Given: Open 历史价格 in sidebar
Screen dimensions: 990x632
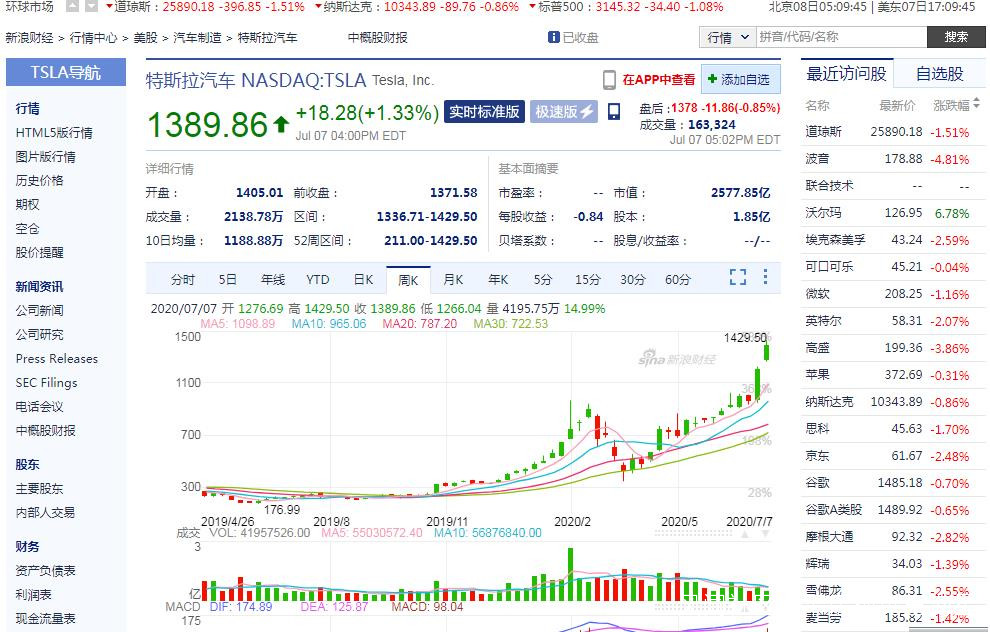Looking at the screenshot, I should (x=39, y=181).
